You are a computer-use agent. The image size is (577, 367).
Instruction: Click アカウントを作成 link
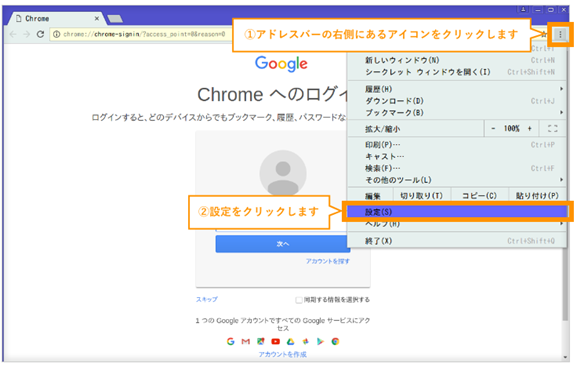pyautogui.click(x=282, y=354)
